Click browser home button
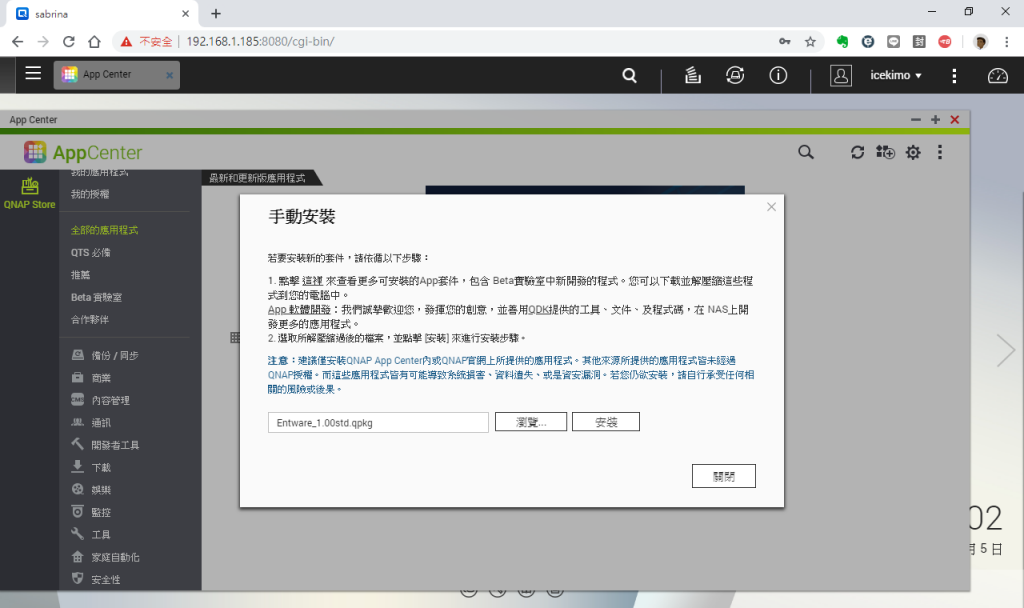1024x608 pixels. pyautogui.click(x=95, y=42)
